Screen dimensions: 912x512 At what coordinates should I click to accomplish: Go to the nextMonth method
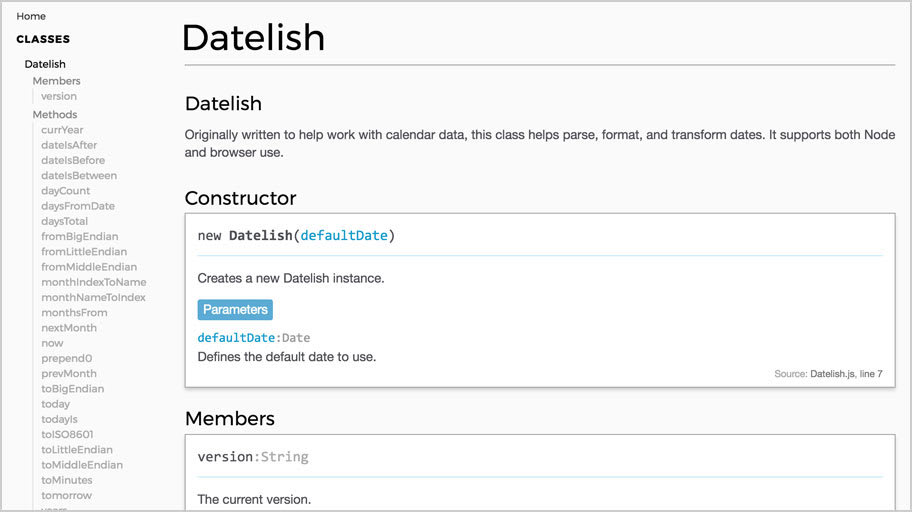point(69,328)
